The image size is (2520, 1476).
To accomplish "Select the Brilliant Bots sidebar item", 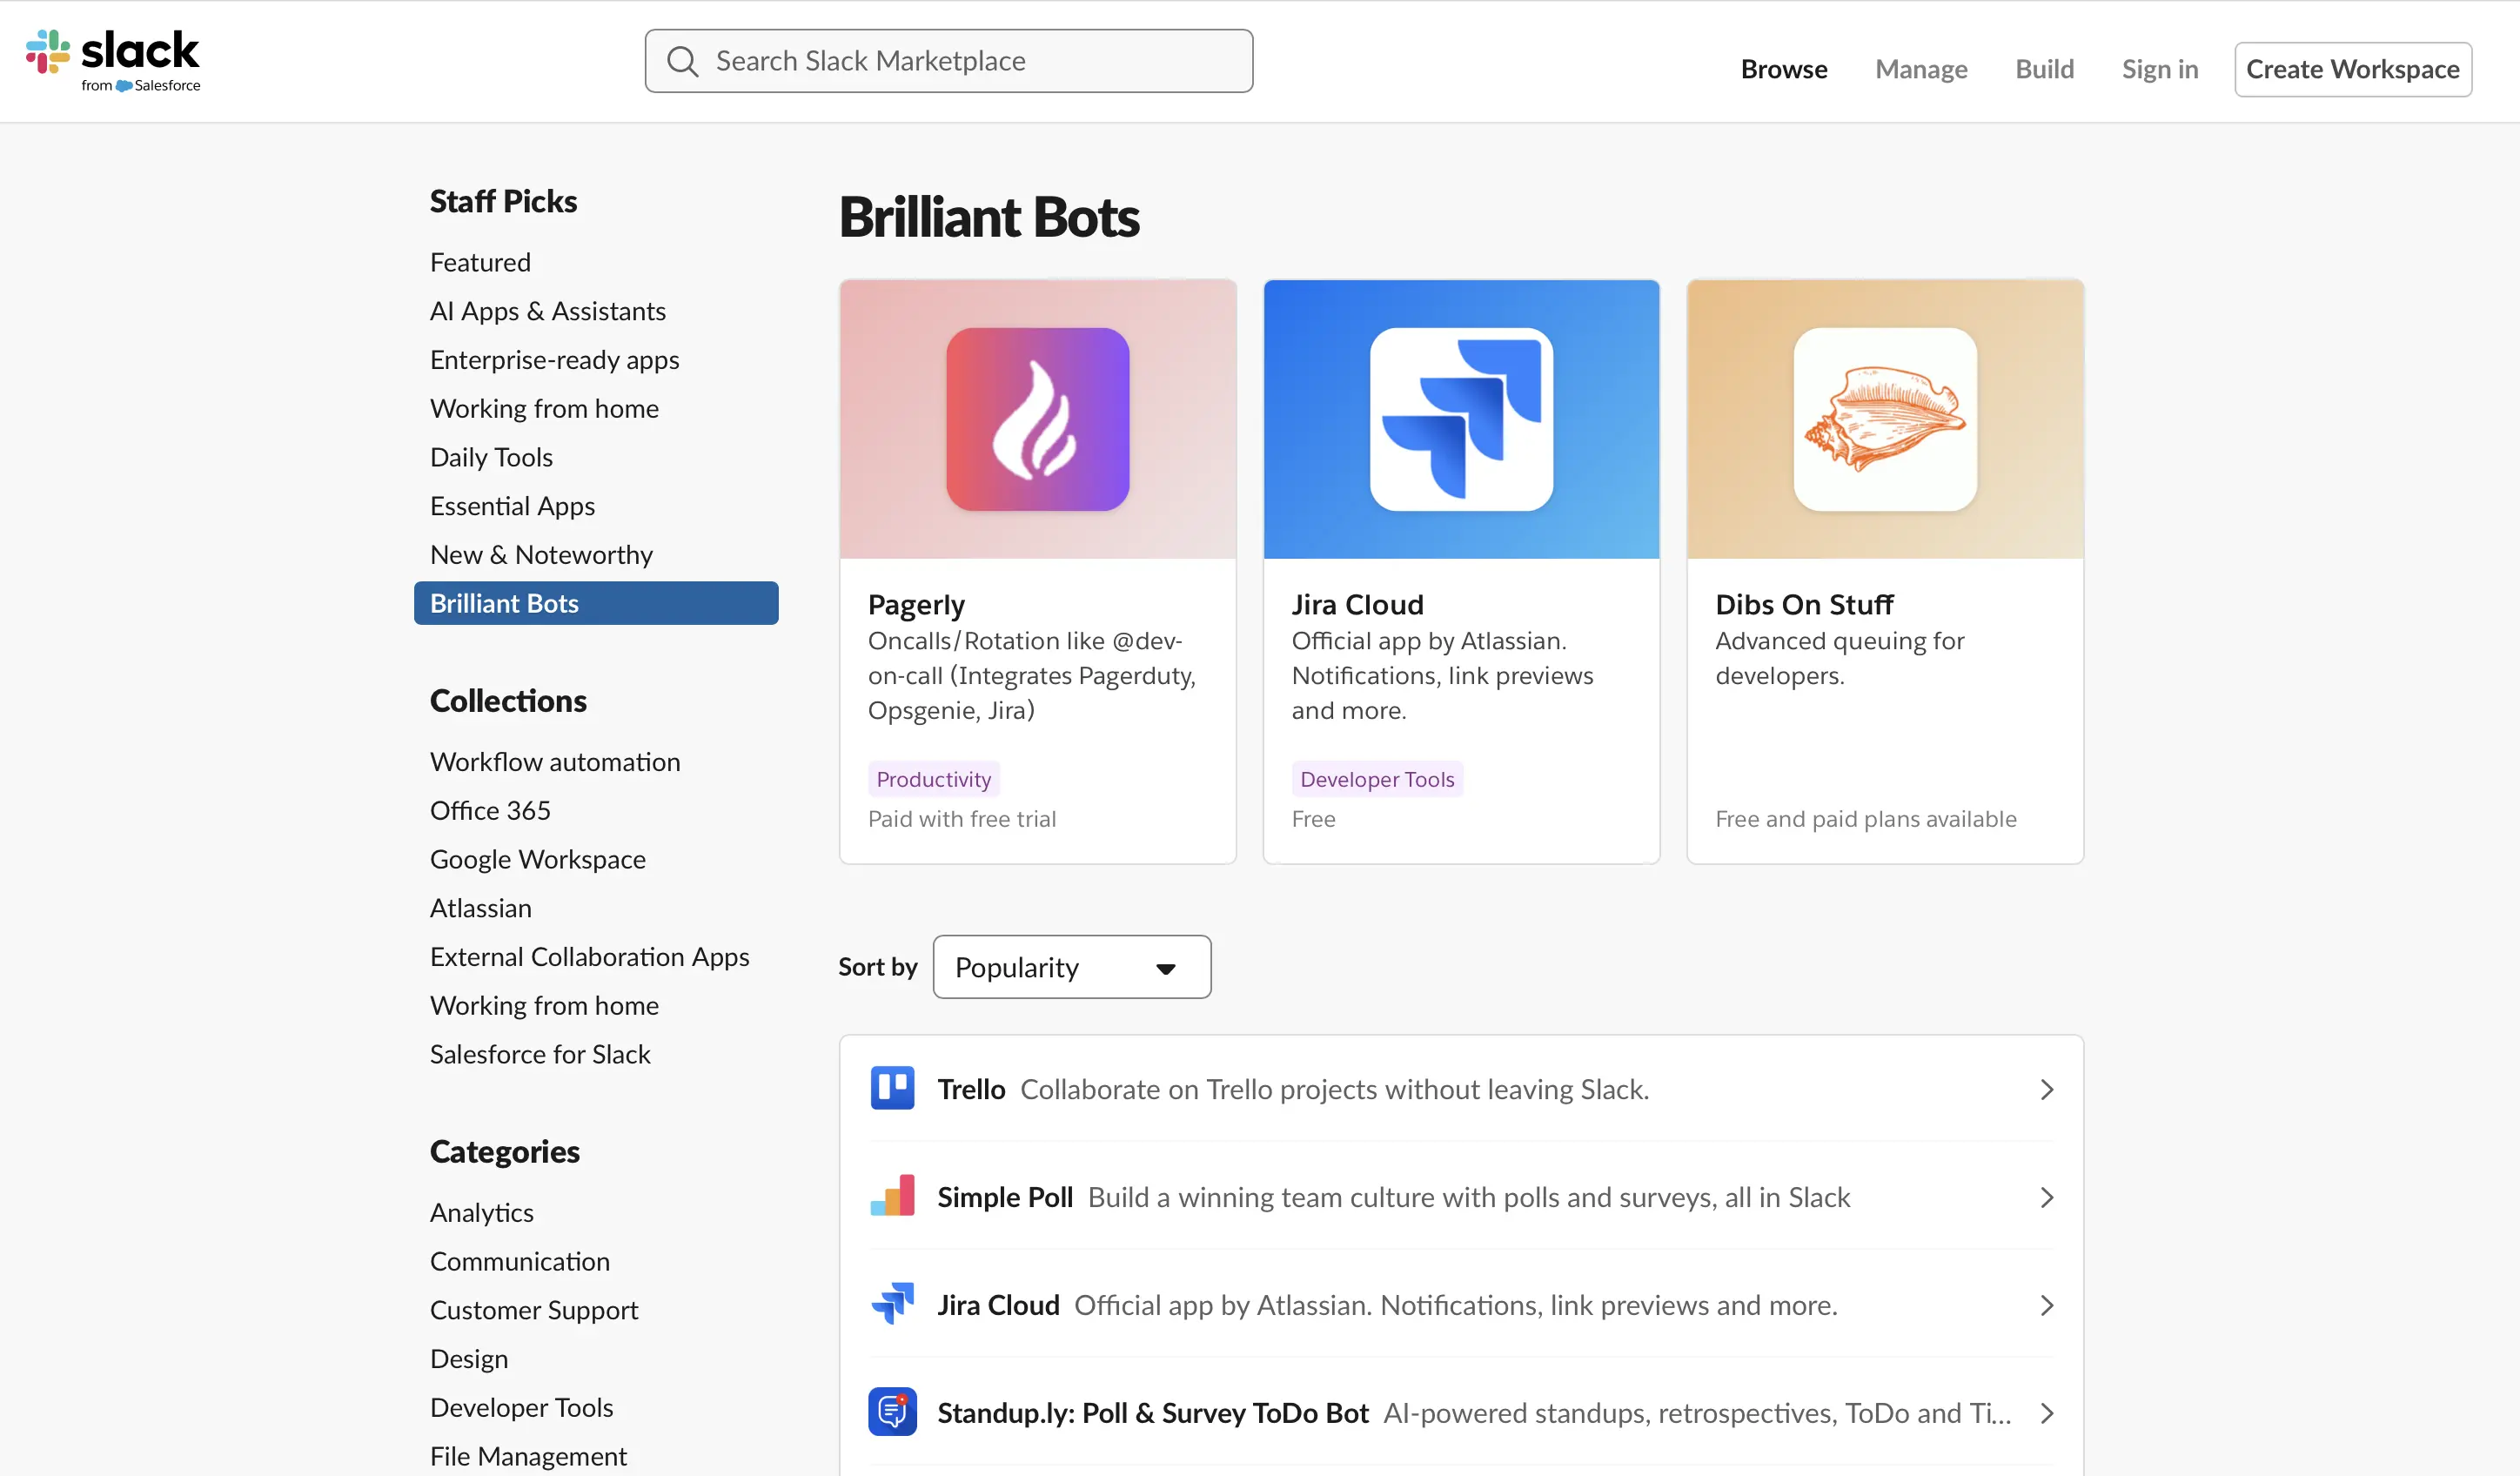I will [x=504, y=602].
